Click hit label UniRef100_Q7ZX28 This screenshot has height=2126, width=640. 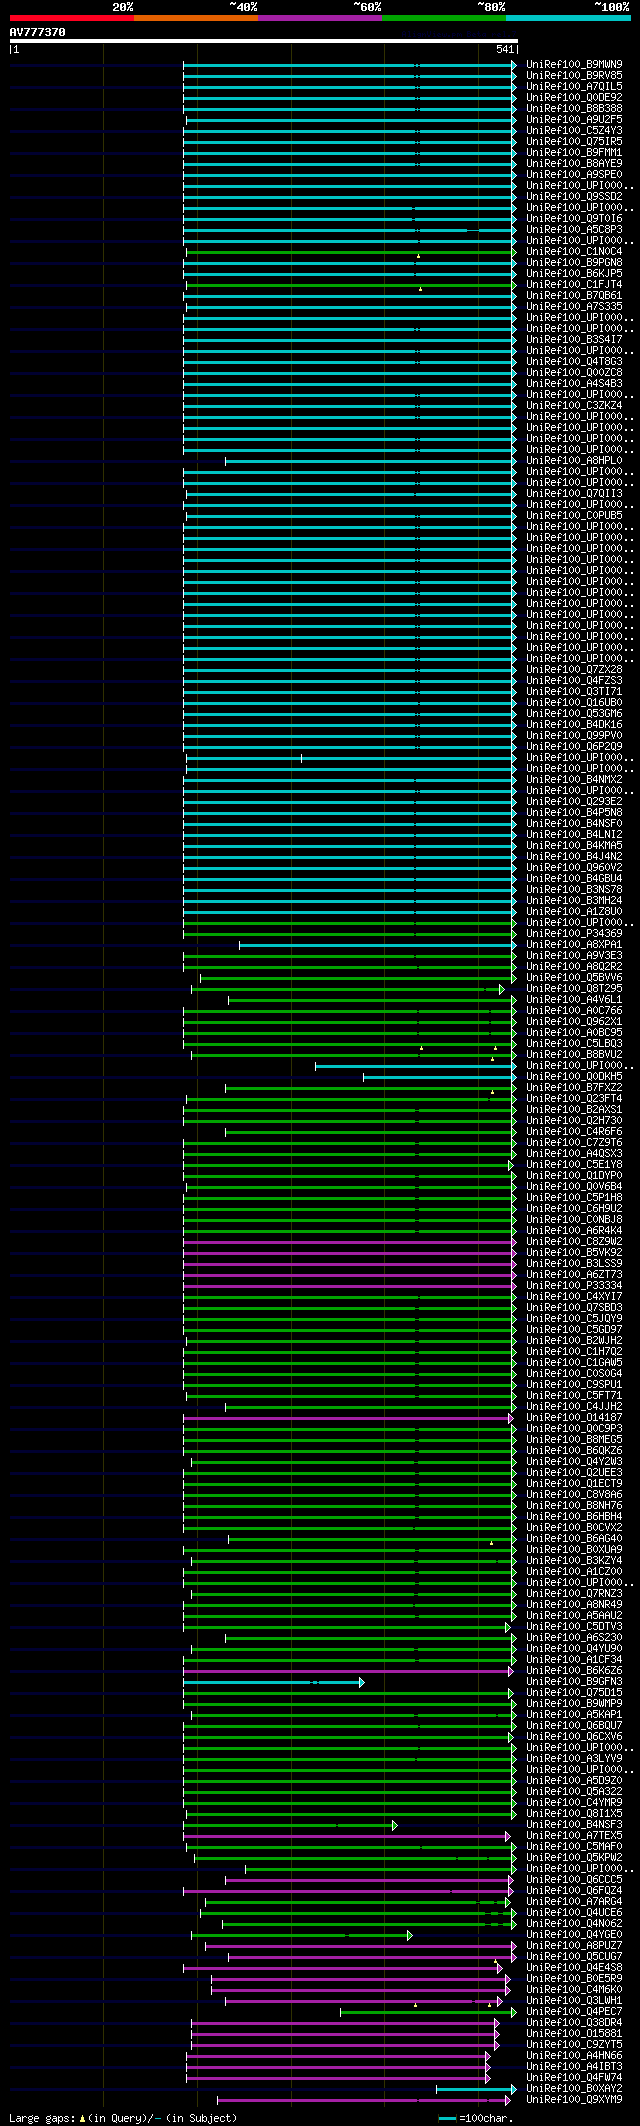574,670
